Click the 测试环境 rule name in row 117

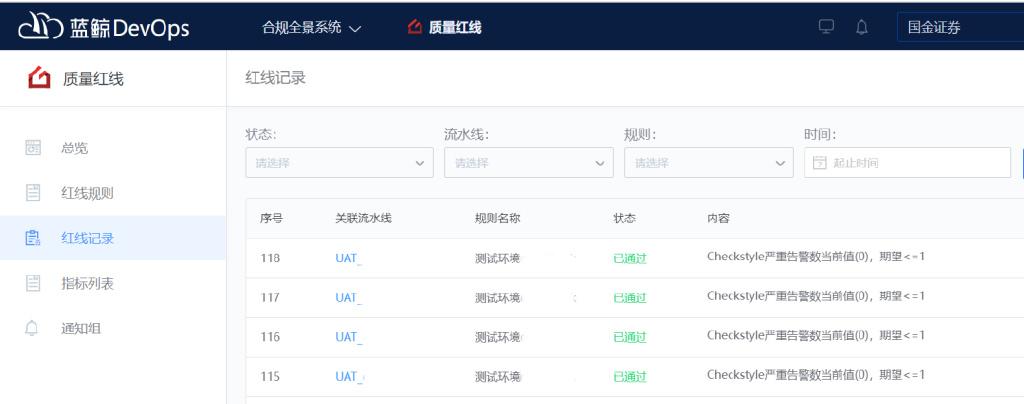tap(498, 298)
